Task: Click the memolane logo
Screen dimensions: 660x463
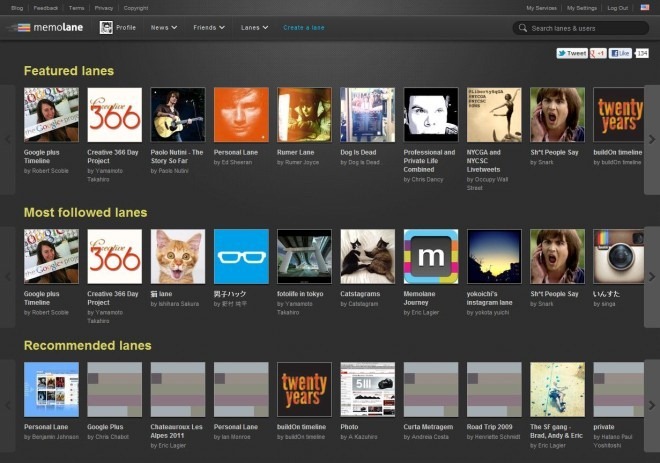Action: 45,28
